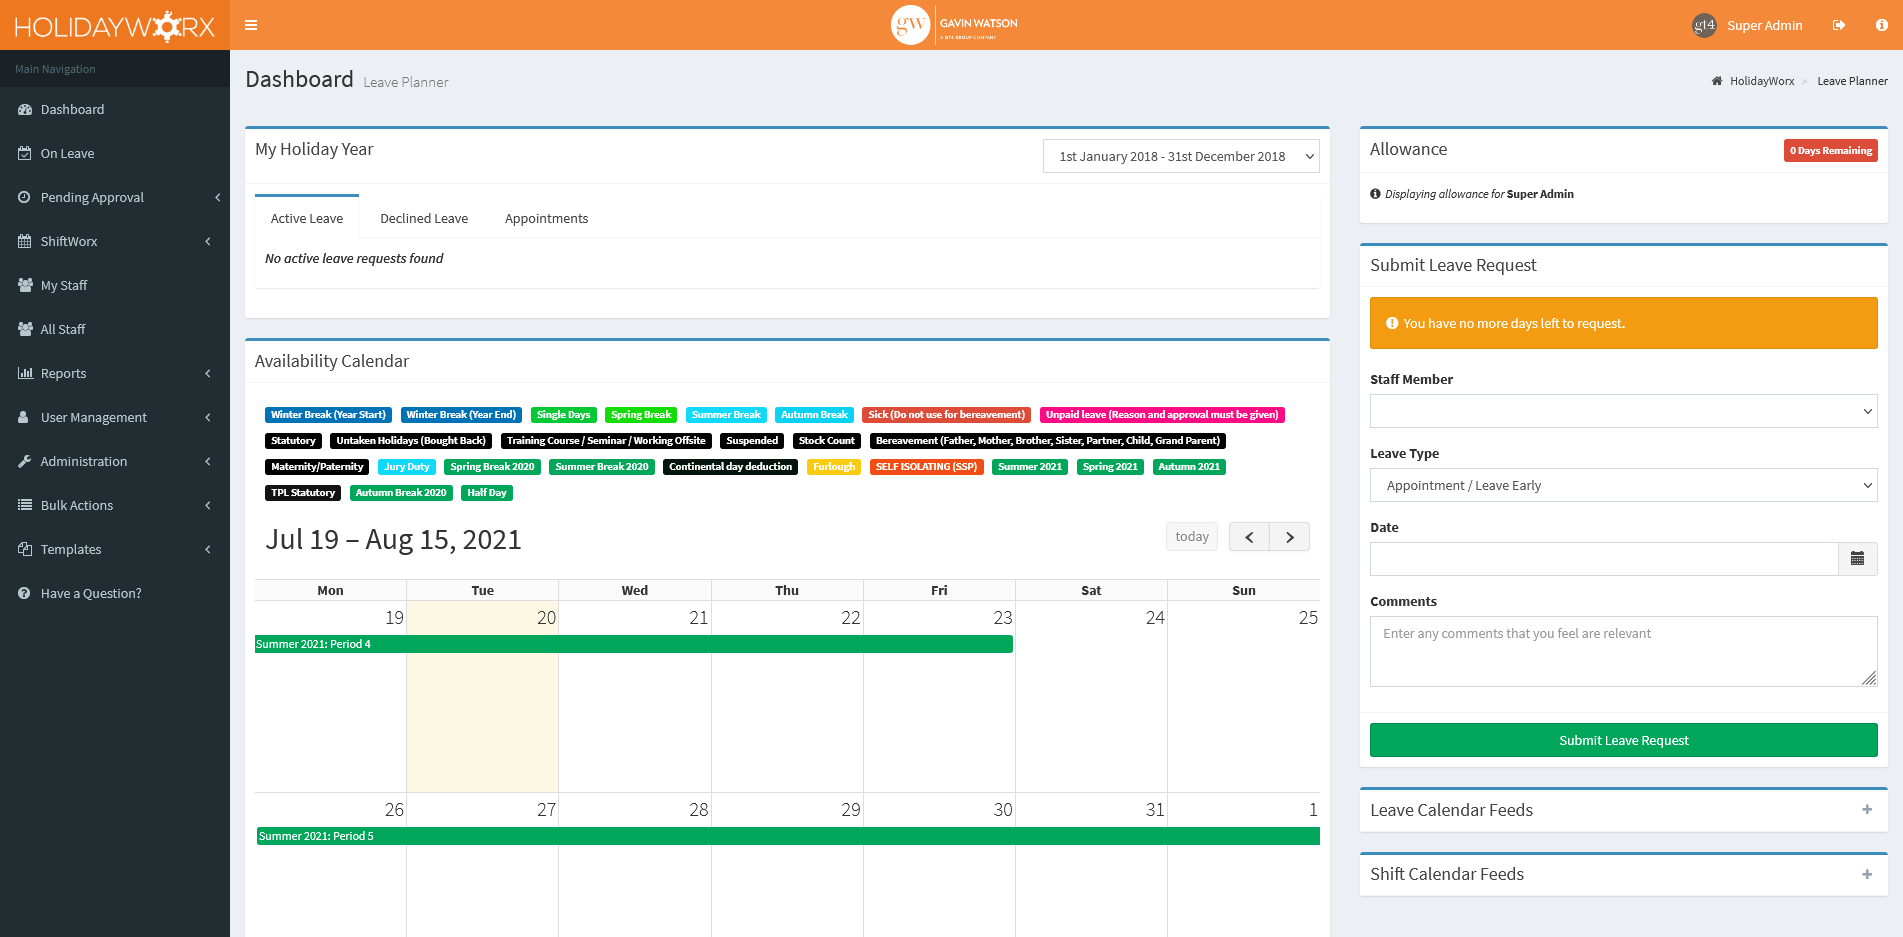
Task: Open Dashboard from sidebar
Action: tap(115, 109)
